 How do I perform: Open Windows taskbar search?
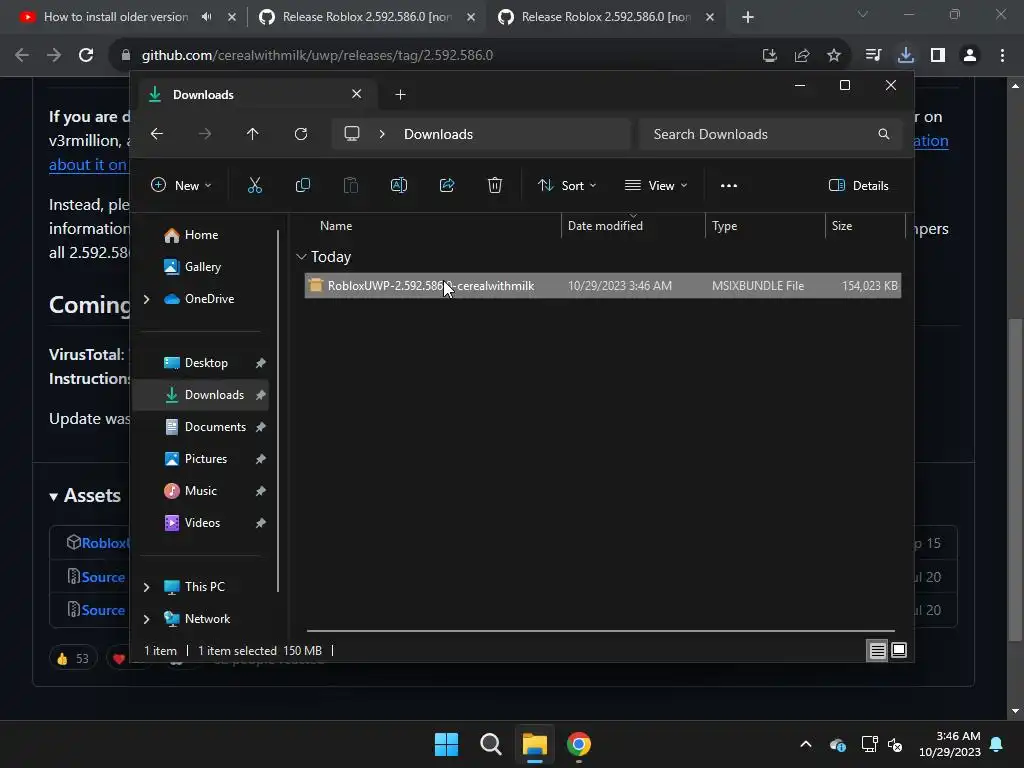(x=490, y=744)
